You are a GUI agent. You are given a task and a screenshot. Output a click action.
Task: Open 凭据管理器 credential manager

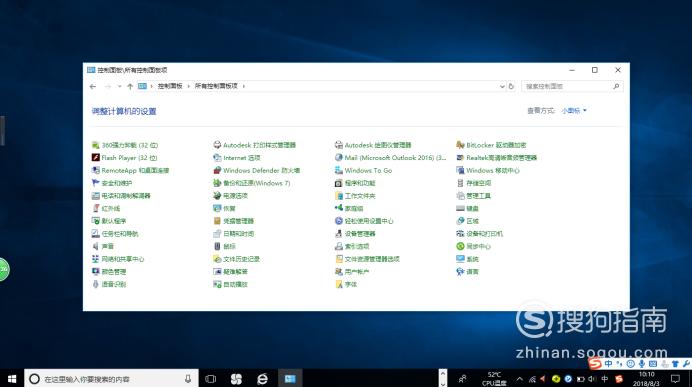[x=233, y=221]
